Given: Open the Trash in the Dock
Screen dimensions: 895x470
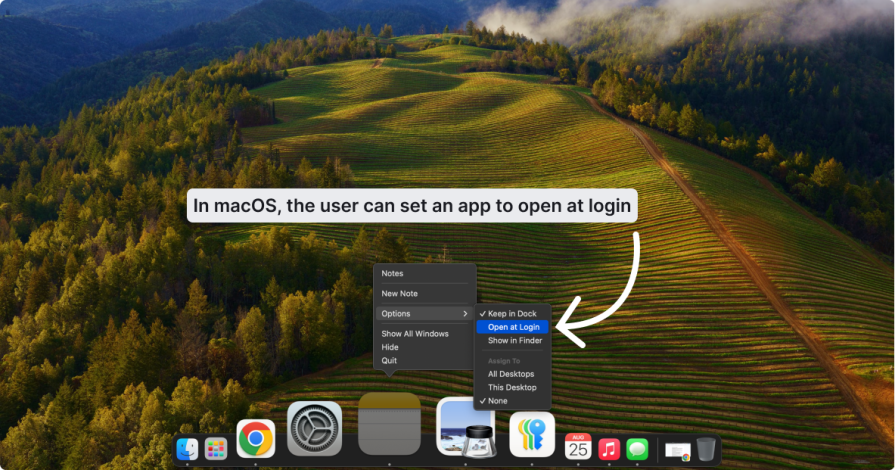Looking at the screenshot, I should click(706, 448).
